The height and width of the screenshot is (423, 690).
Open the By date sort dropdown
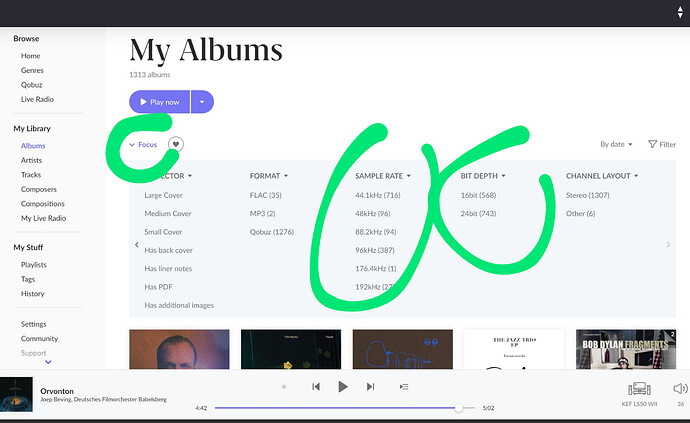pyautogui.click(x=616, y=144)
